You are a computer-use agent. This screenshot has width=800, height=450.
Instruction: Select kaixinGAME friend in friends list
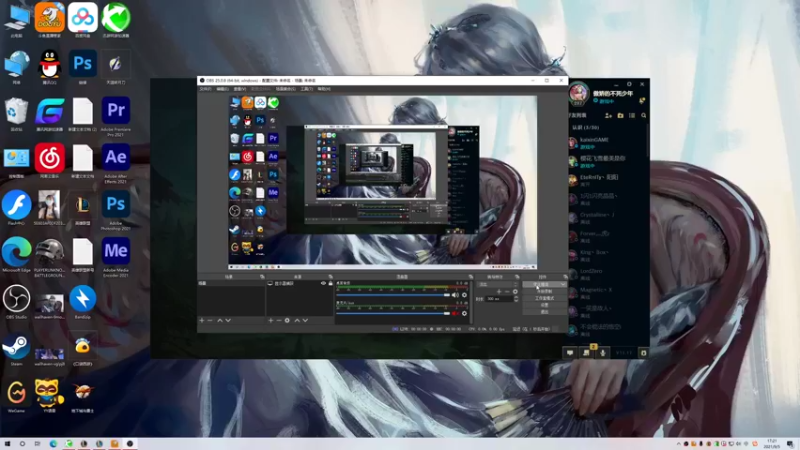pos(607,143)
